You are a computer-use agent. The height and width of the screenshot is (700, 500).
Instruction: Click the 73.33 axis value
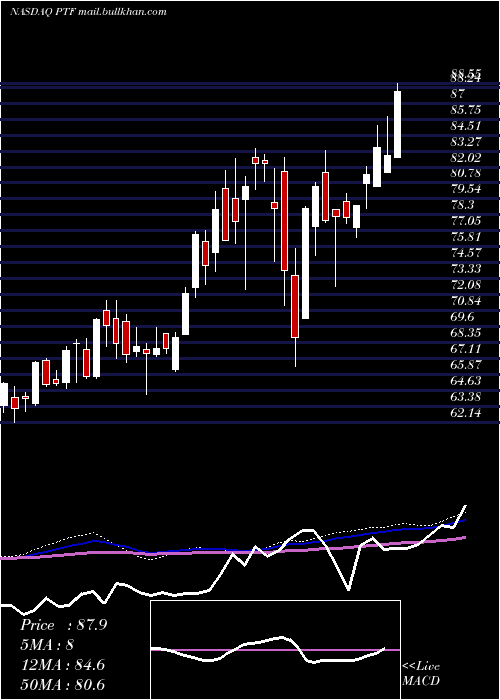(x=466, y=269)
